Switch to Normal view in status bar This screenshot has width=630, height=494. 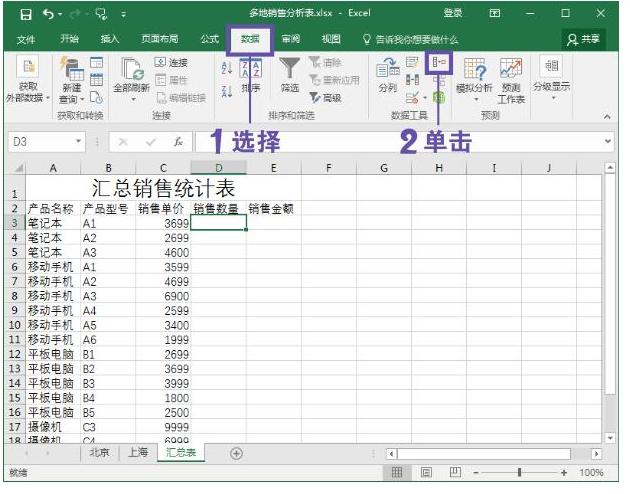coord(397,472)
